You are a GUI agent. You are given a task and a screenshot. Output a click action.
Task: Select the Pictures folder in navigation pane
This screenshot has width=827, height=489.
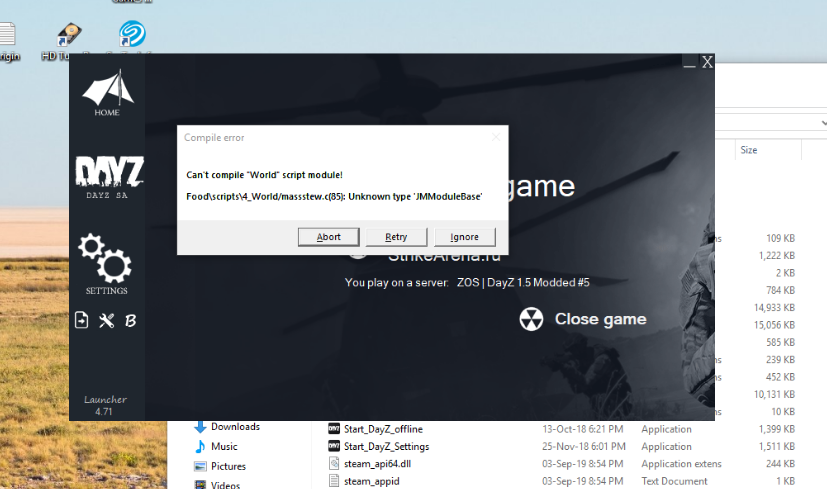pyautogui.click(x=228, y=466)
